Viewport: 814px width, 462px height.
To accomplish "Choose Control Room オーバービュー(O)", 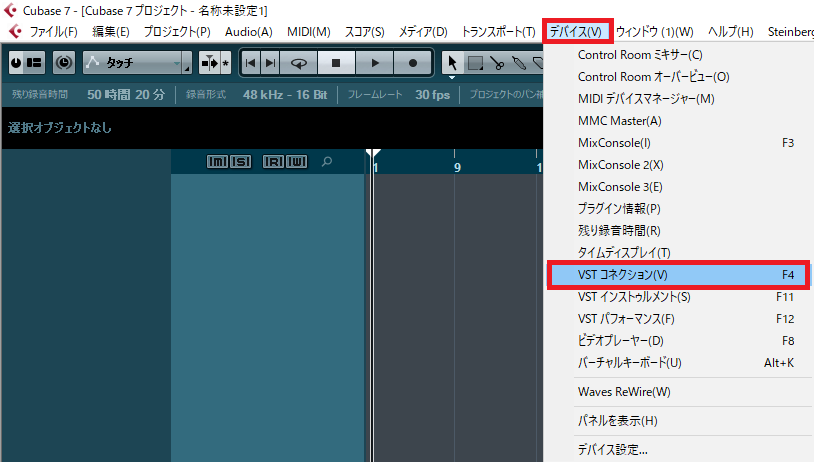I will [x=678, y=77].
